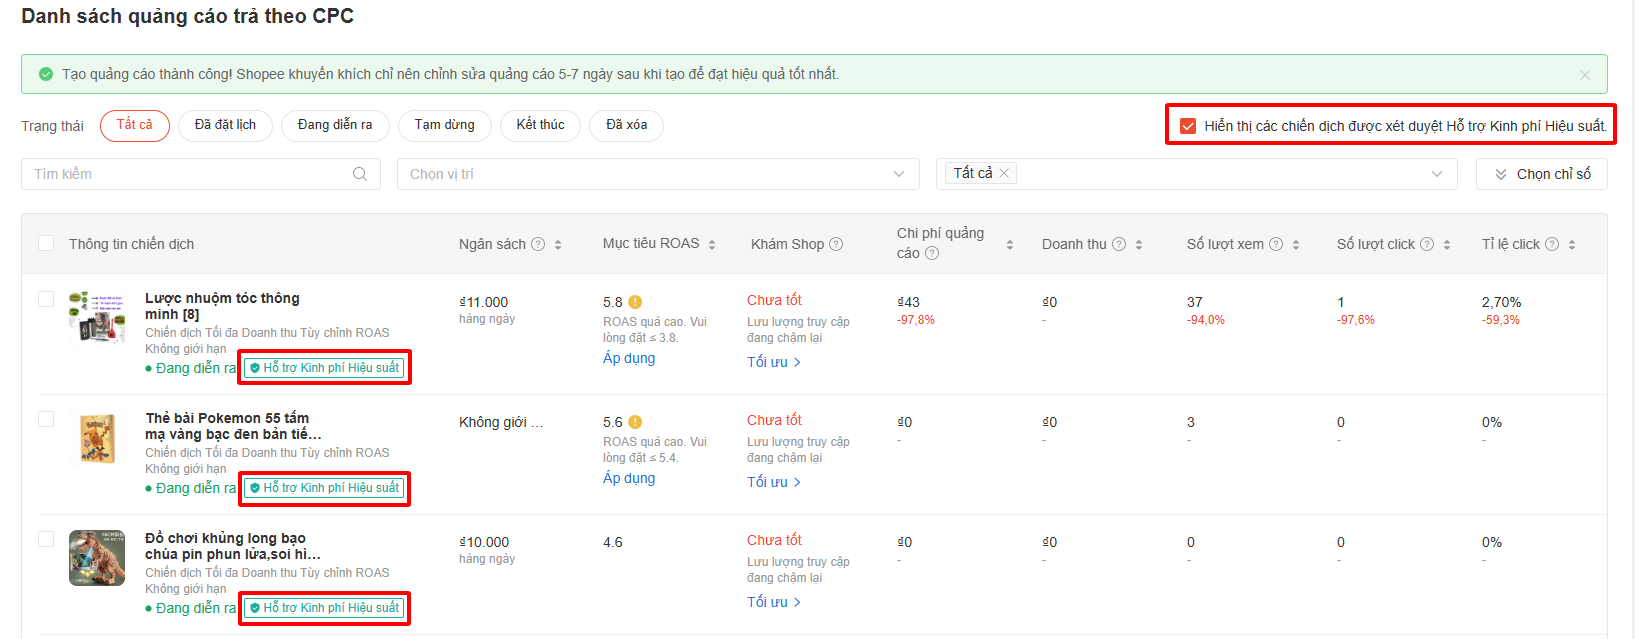Click the search magnifier icon in Tìm kiếm
This screenshot has height=639, width=1635.
click(360, 174)
